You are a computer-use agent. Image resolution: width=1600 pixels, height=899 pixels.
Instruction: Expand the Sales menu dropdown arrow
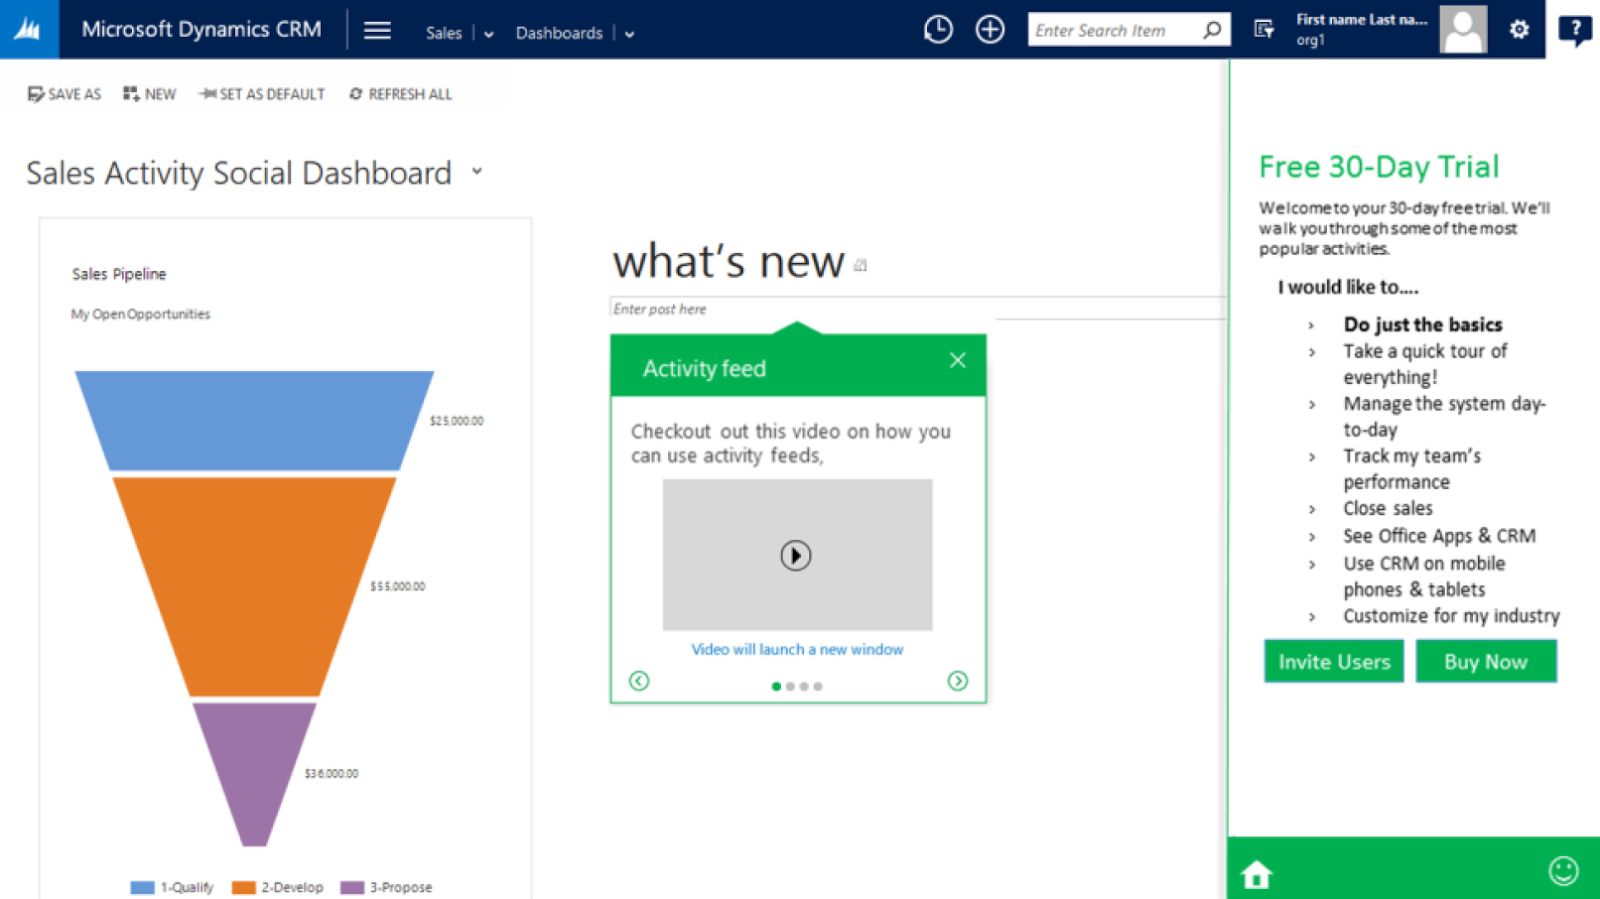[x=489, y=34]
